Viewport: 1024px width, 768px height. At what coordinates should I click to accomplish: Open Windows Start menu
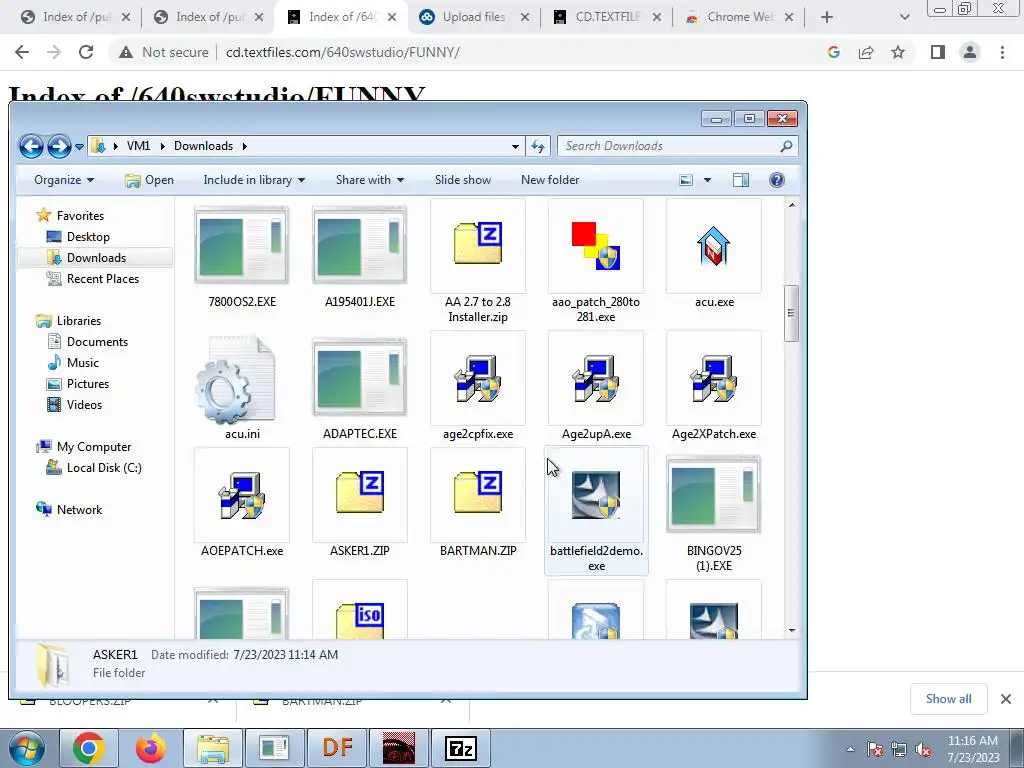click(27, 748)
